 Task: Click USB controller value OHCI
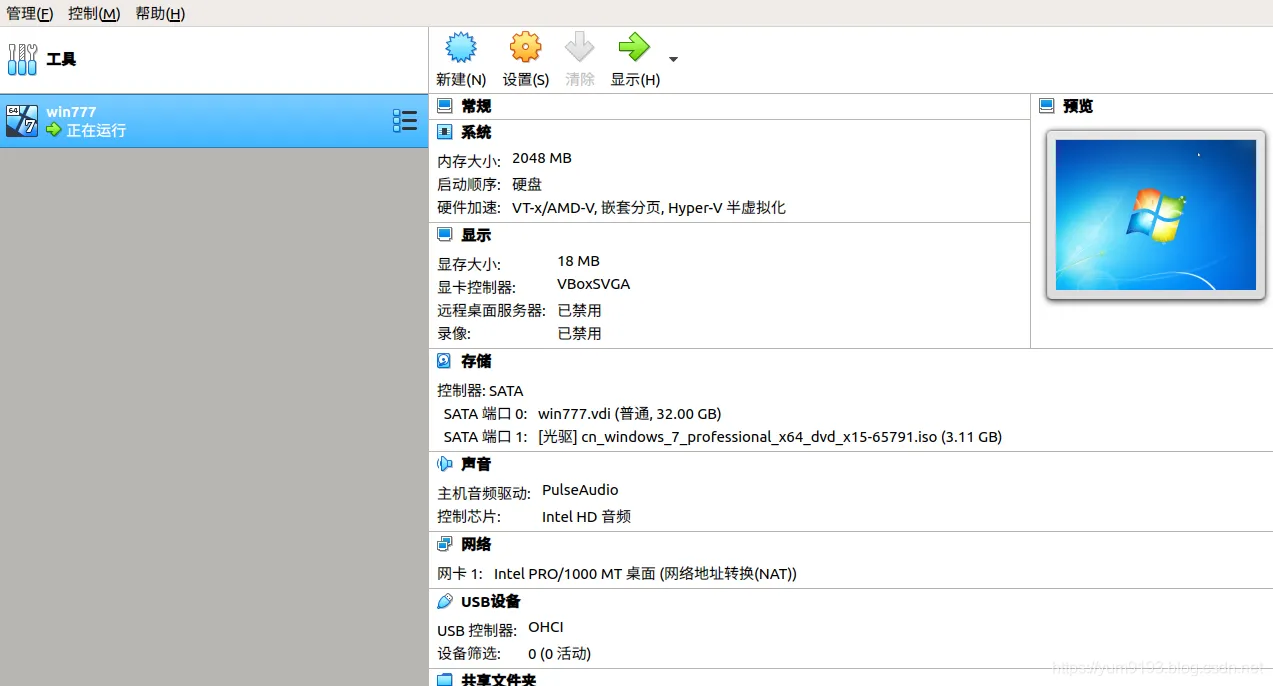546,627
